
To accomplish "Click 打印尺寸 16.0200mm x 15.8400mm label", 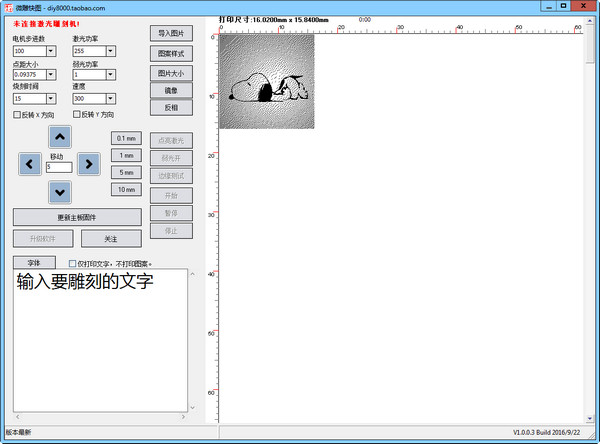I will point(273,20).
